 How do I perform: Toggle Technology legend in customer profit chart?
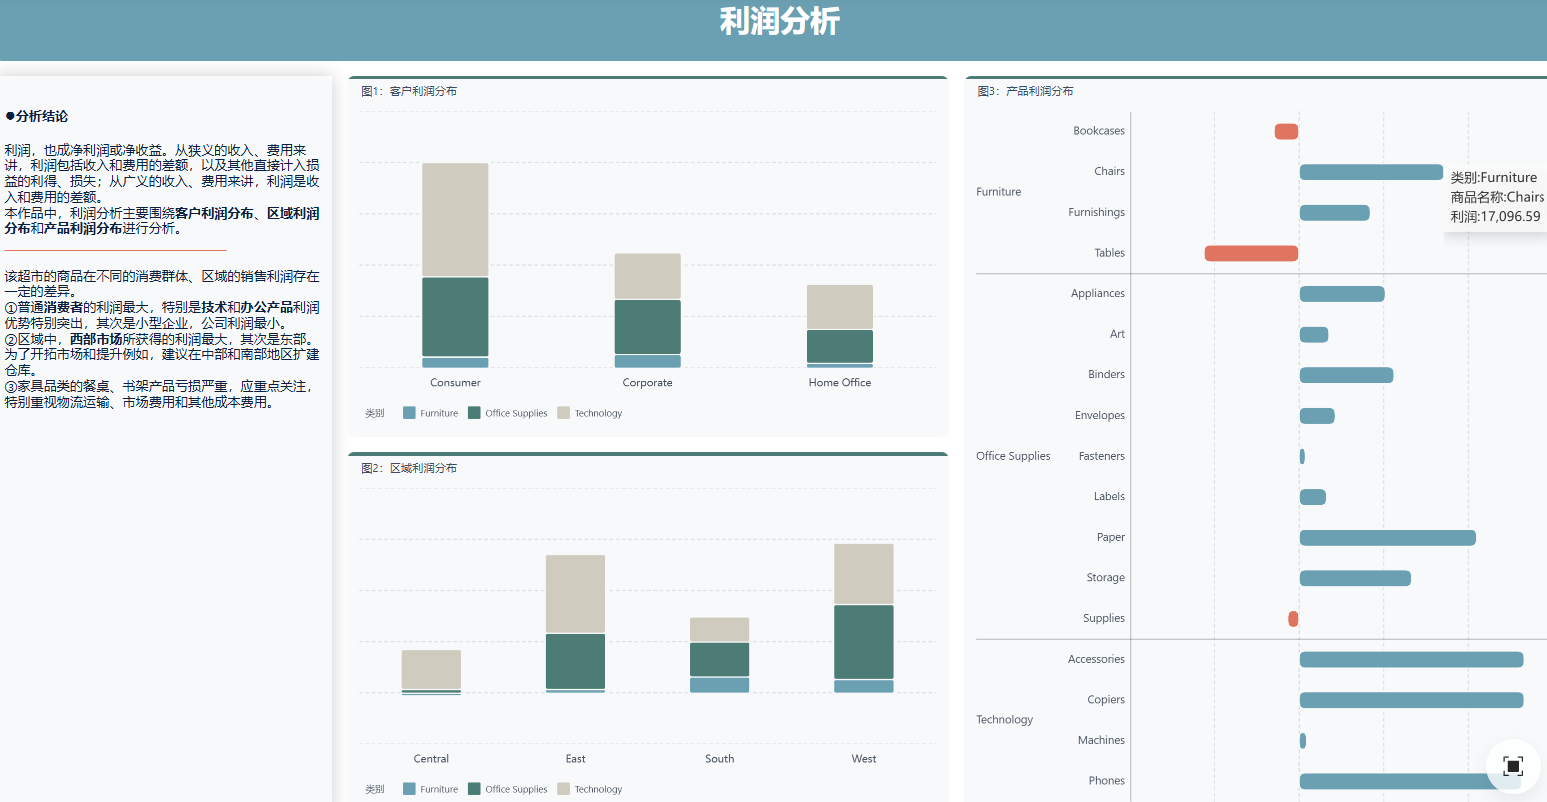[590, 413]
